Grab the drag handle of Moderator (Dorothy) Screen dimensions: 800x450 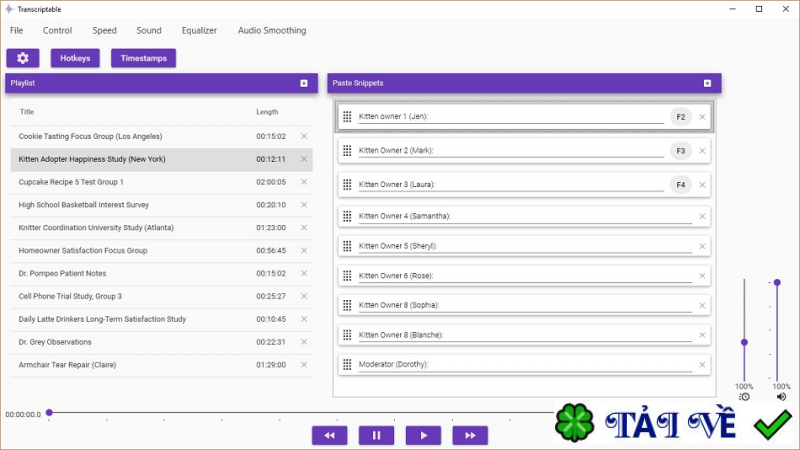(347, 364)
